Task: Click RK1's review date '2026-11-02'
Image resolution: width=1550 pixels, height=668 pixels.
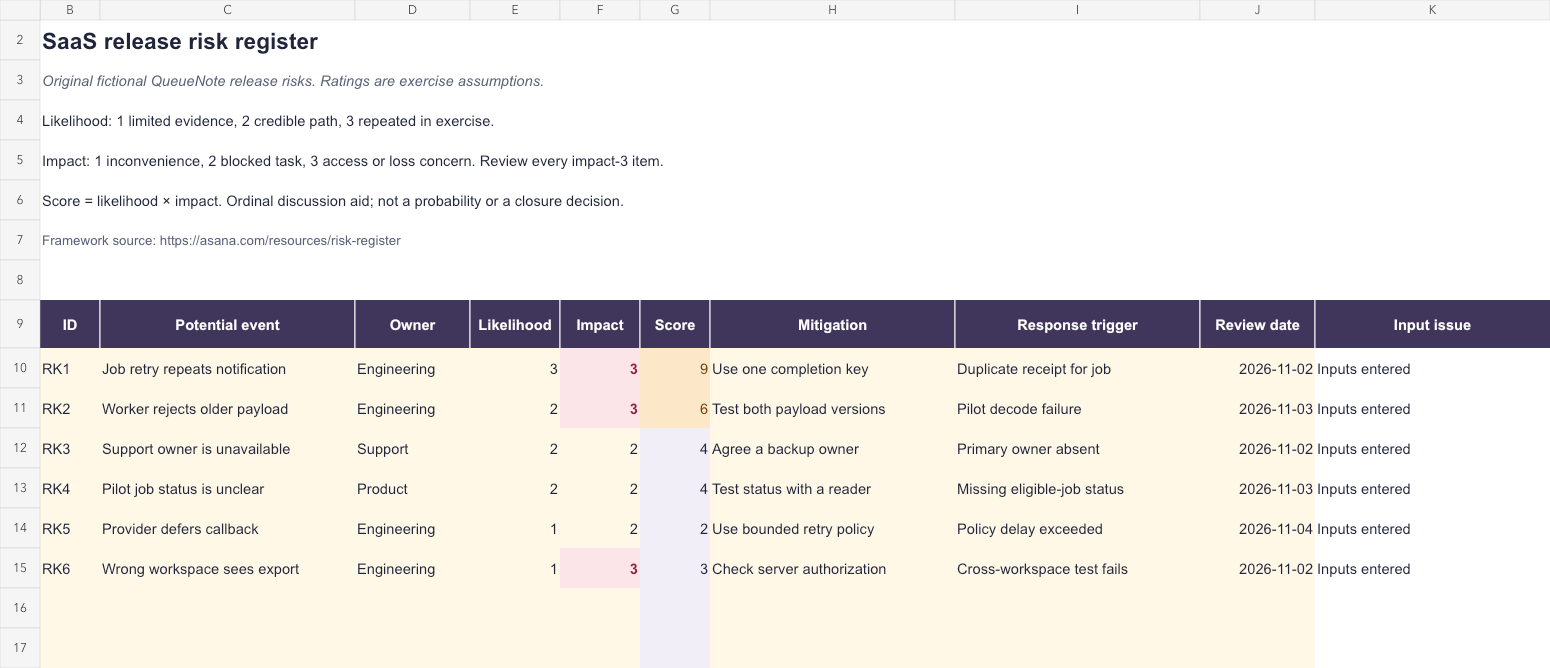Action: click(x=1257, y=369)
